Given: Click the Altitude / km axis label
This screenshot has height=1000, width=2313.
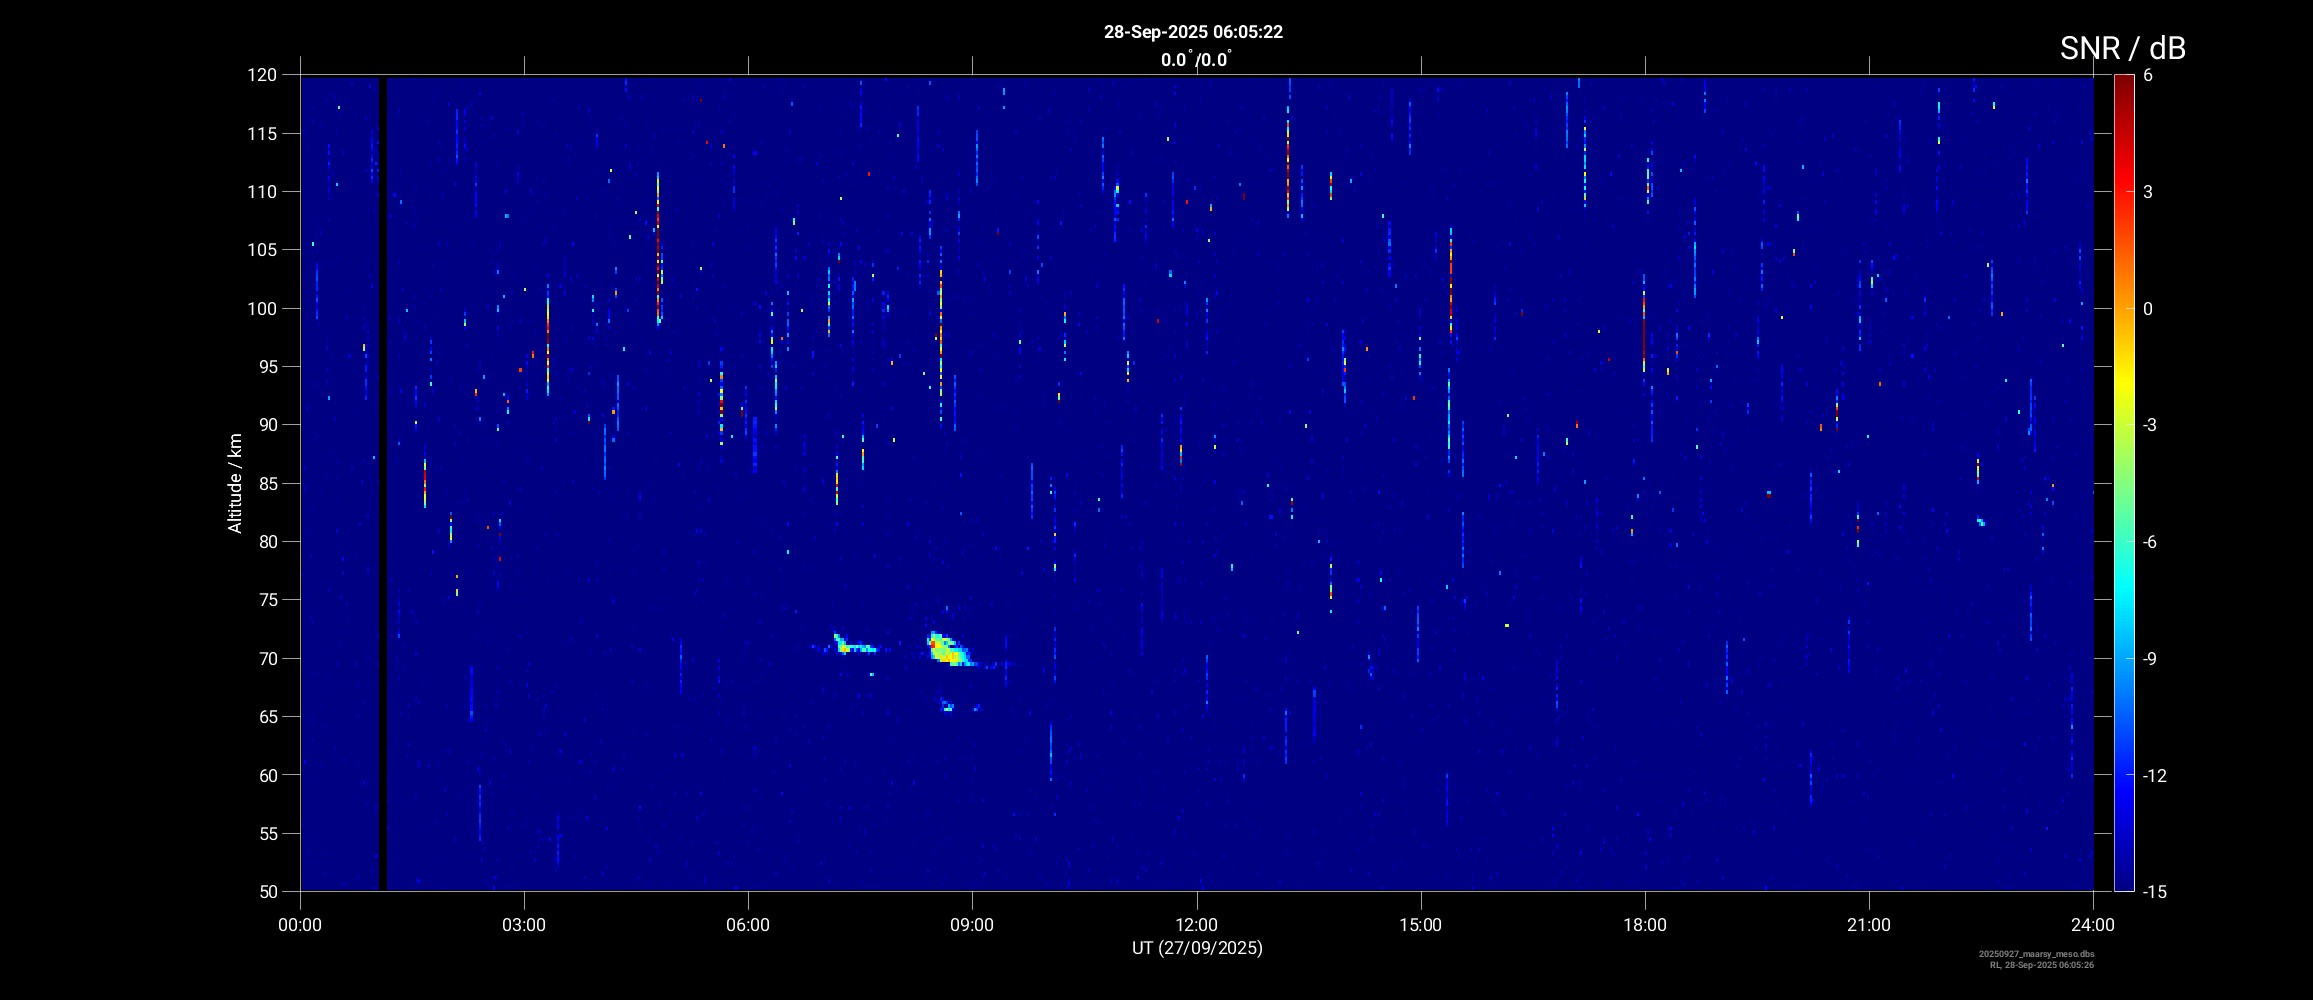Looking at the screenshot, I should (x=235, y=483).
